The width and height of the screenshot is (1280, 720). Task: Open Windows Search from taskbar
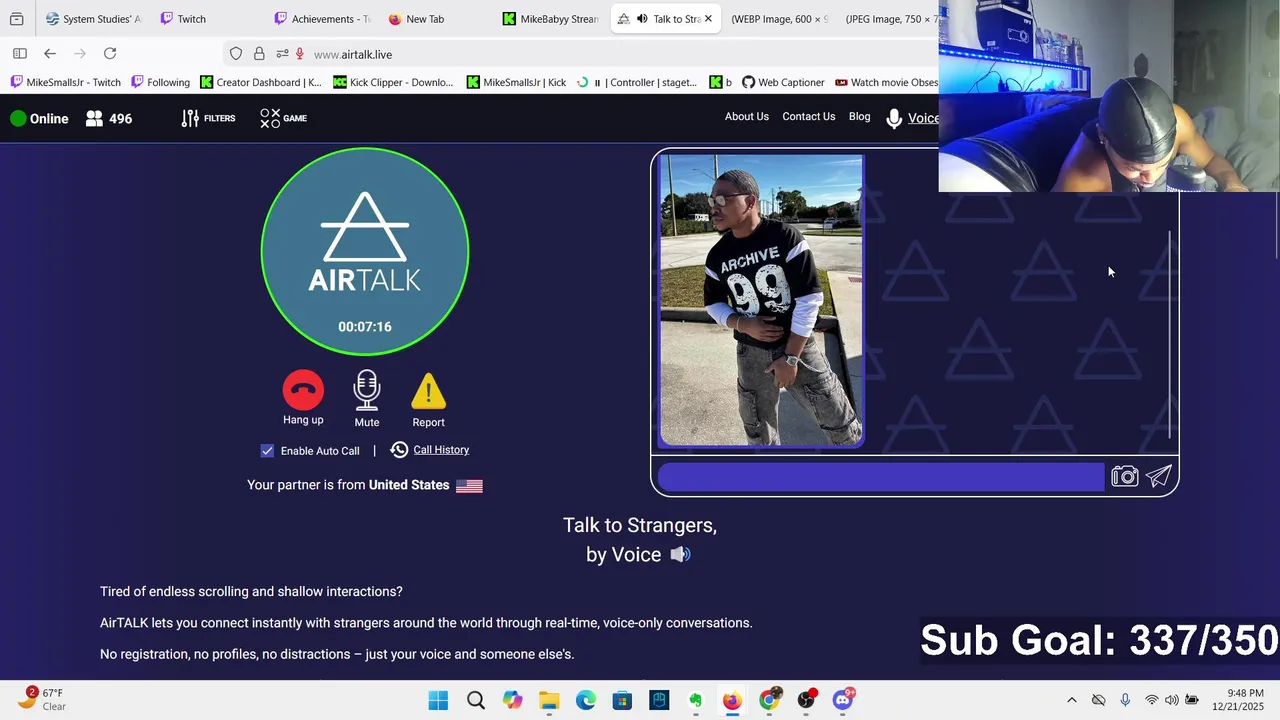pos(475,700)
